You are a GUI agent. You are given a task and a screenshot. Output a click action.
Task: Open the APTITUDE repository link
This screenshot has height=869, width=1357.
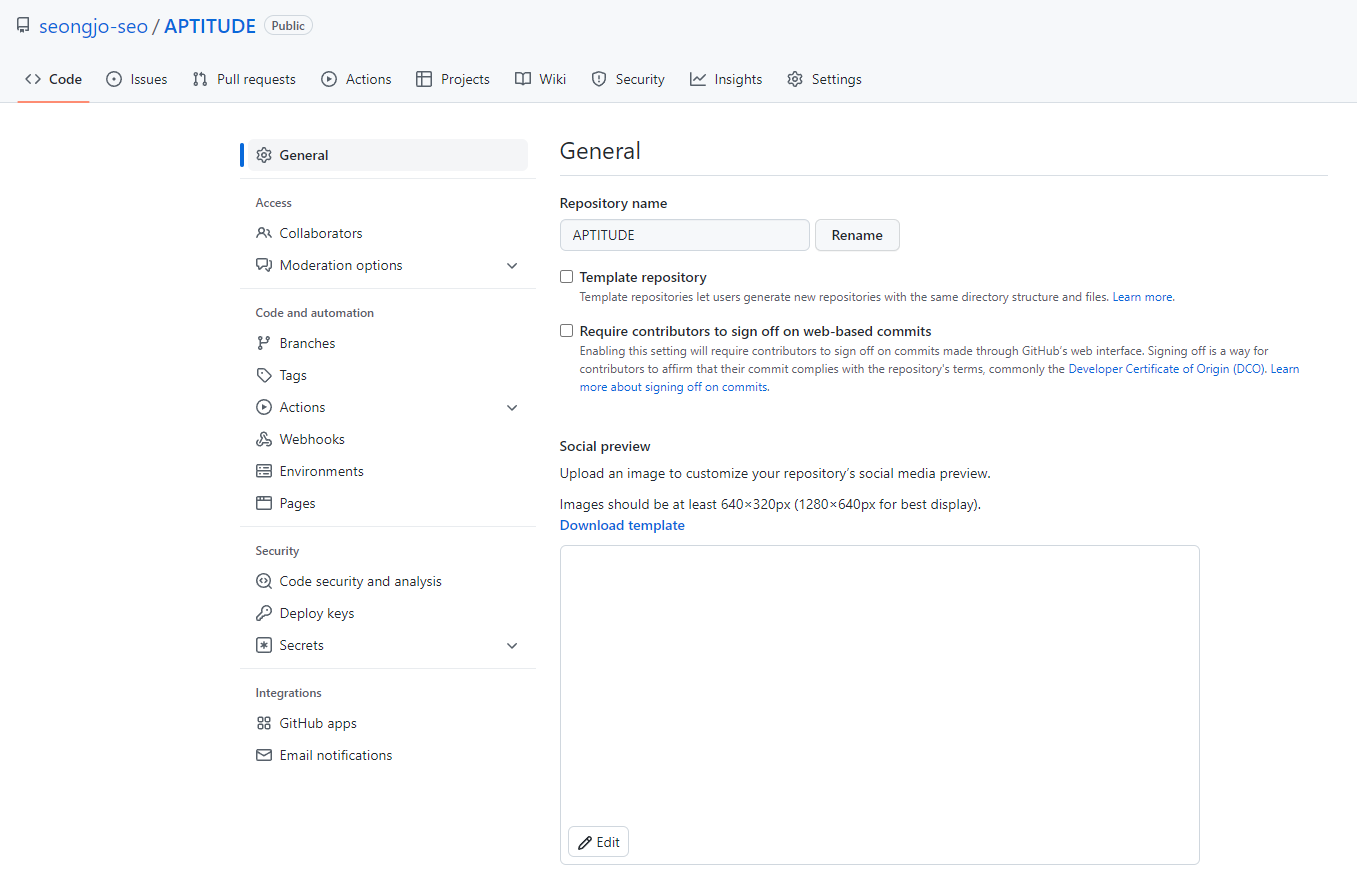210,26
